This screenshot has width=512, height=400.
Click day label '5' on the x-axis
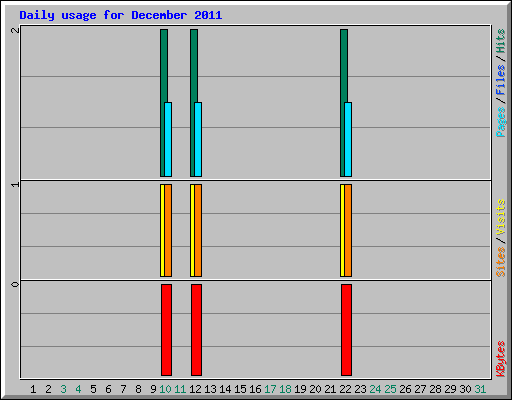[x=93, y=389]
